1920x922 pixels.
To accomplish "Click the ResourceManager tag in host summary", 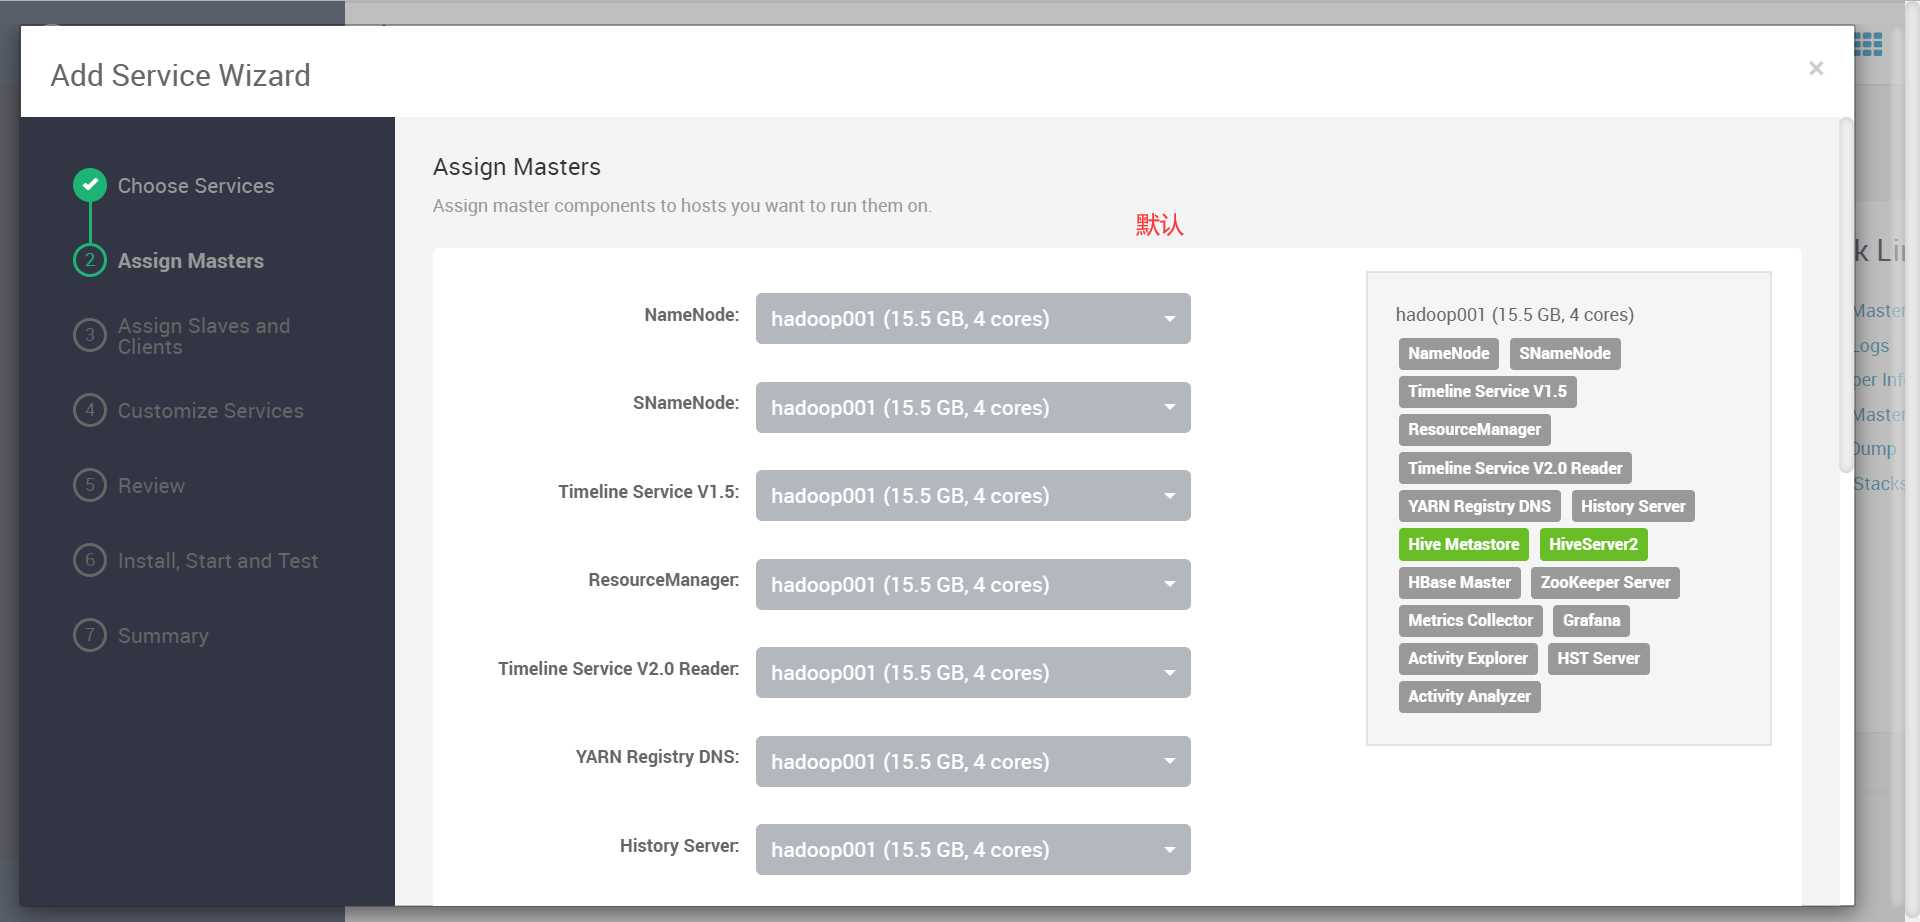I will pos(1474,429).
